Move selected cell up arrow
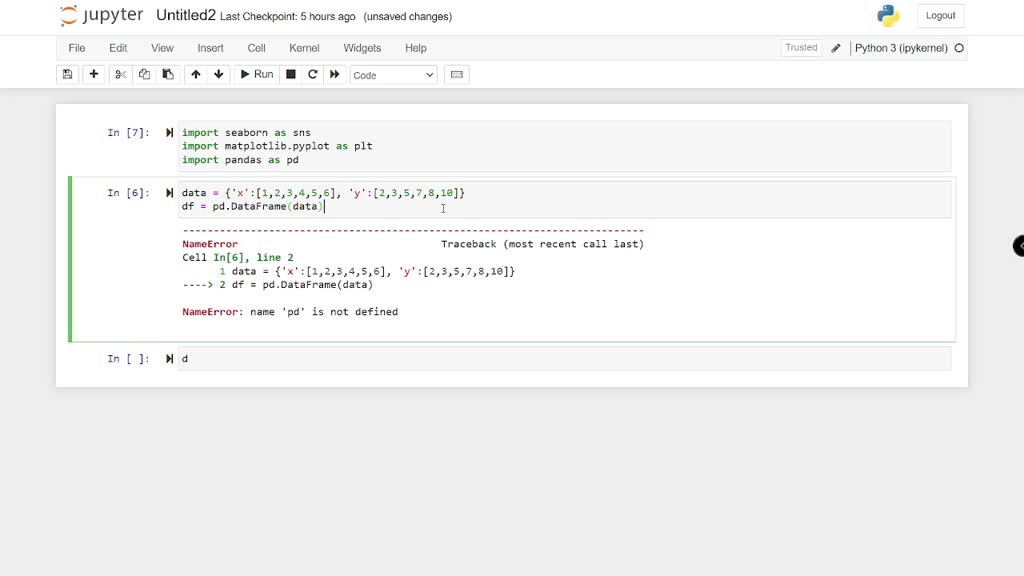1024x576 pixels. (x=195, y=74)
